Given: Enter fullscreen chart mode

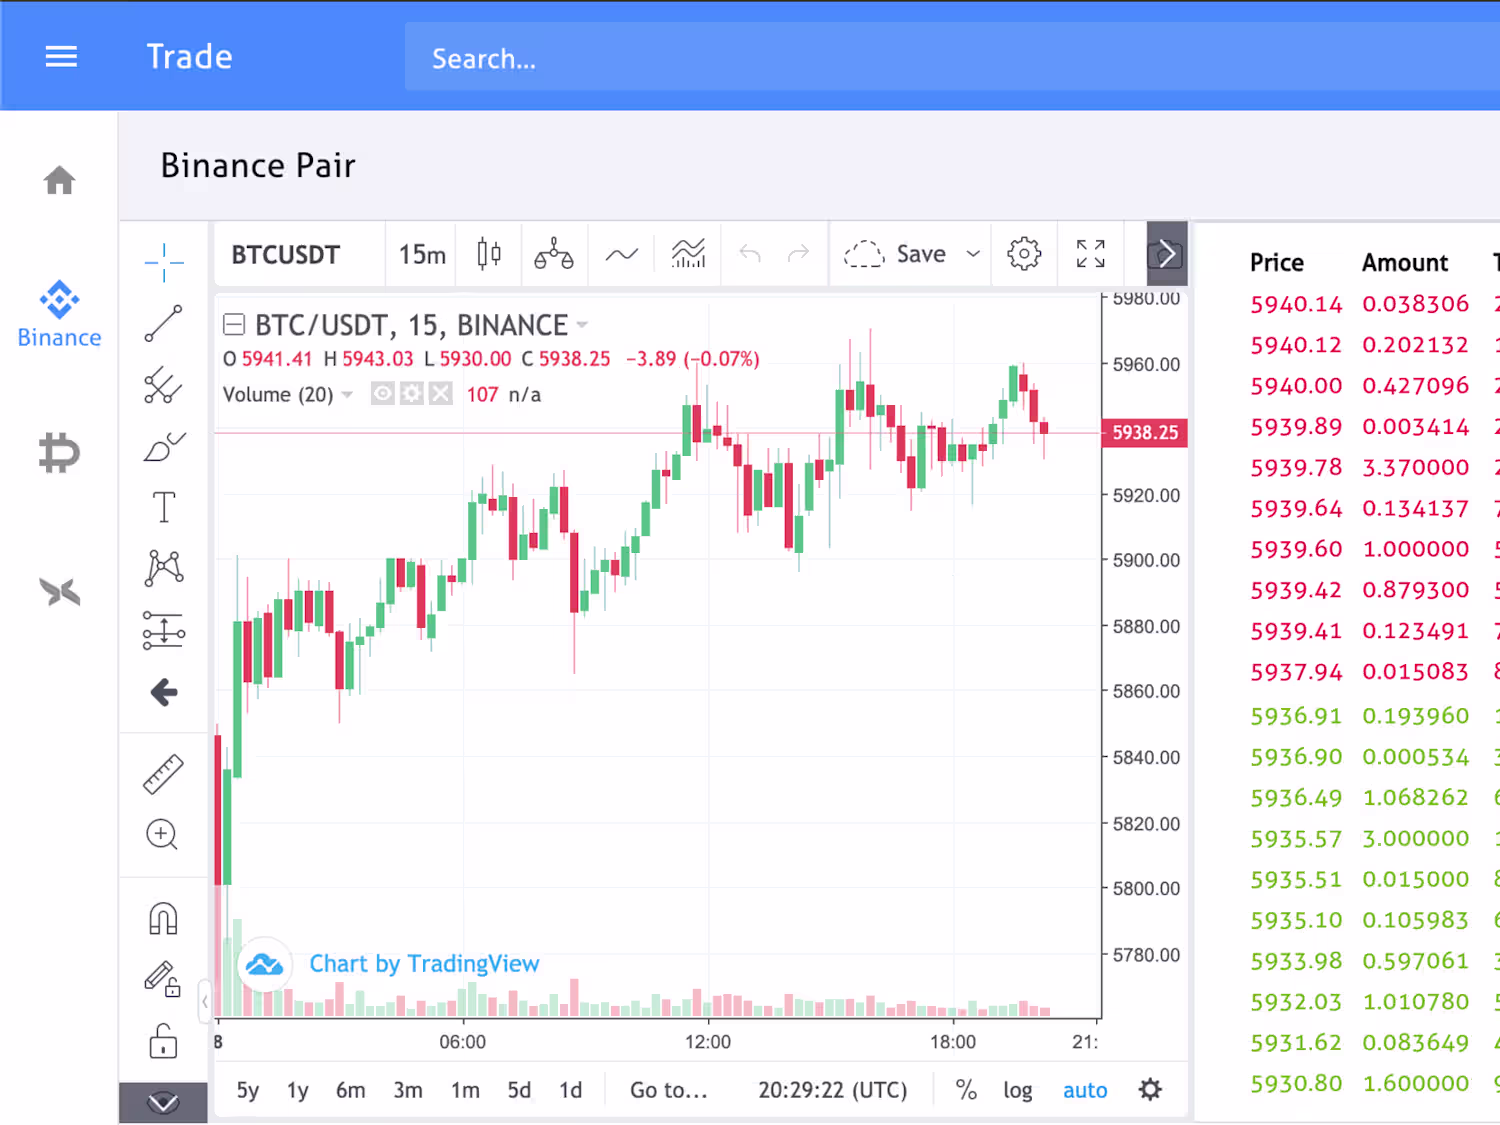Looking at the screenshot, I should (1090, 254).
